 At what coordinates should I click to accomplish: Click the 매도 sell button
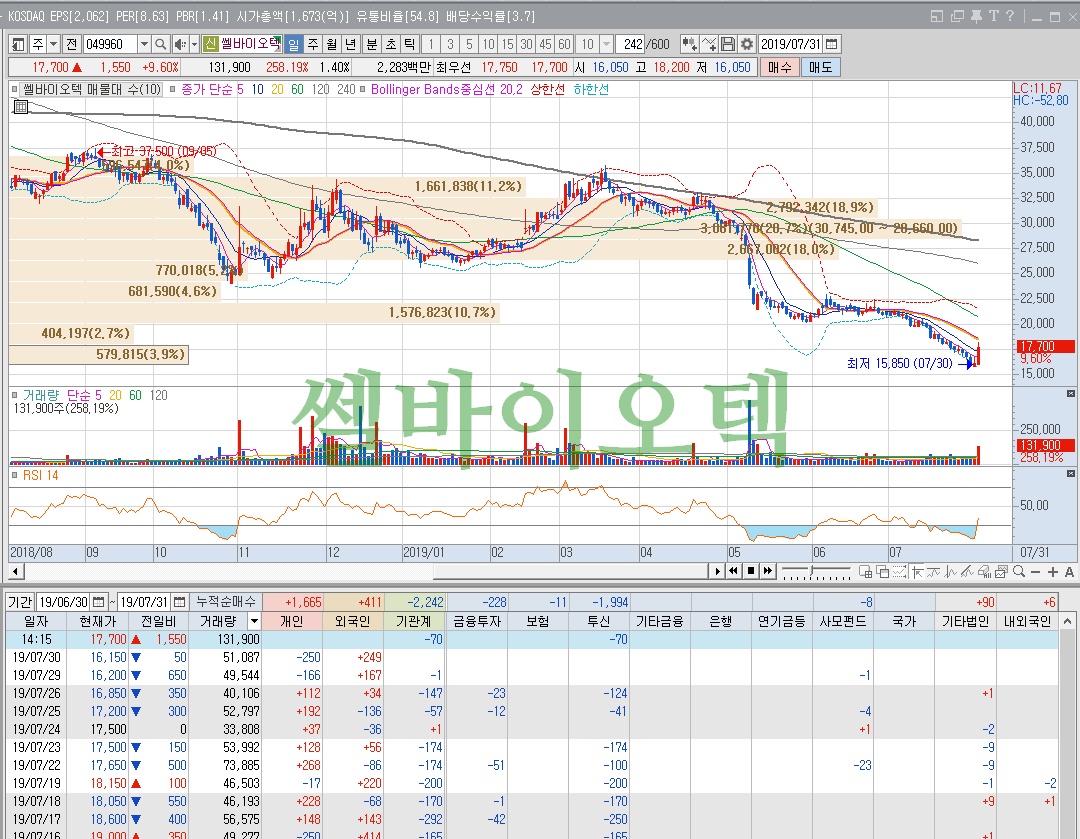[820, 67]
